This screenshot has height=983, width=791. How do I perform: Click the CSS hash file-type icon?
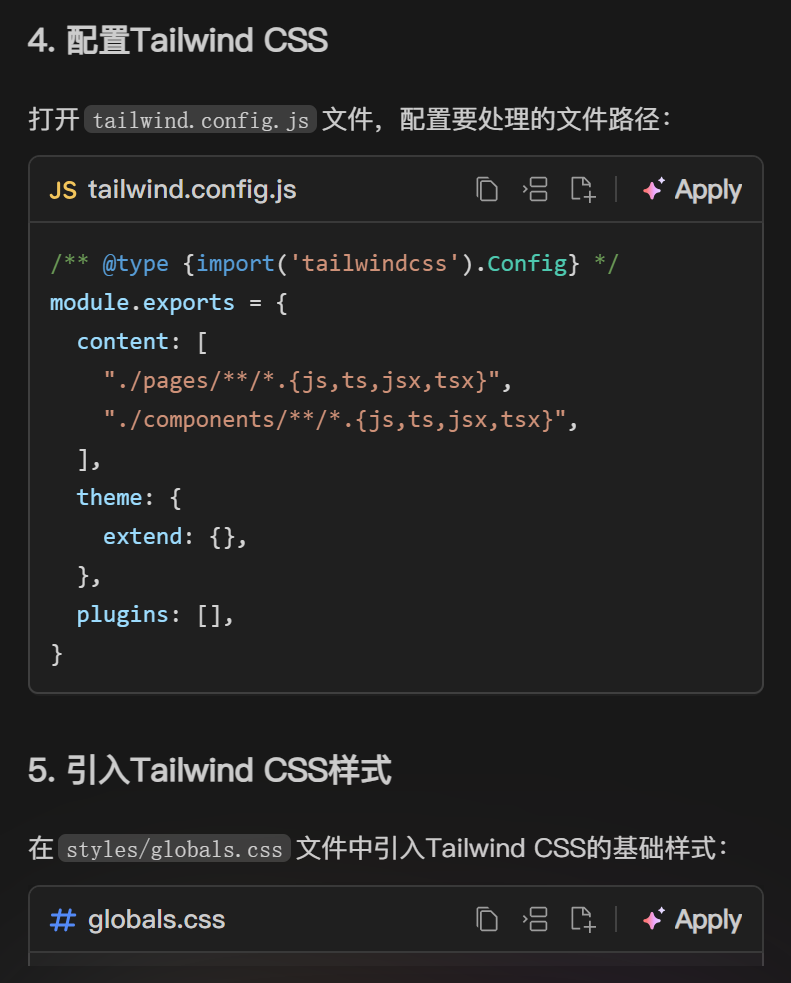click(63, 920)
